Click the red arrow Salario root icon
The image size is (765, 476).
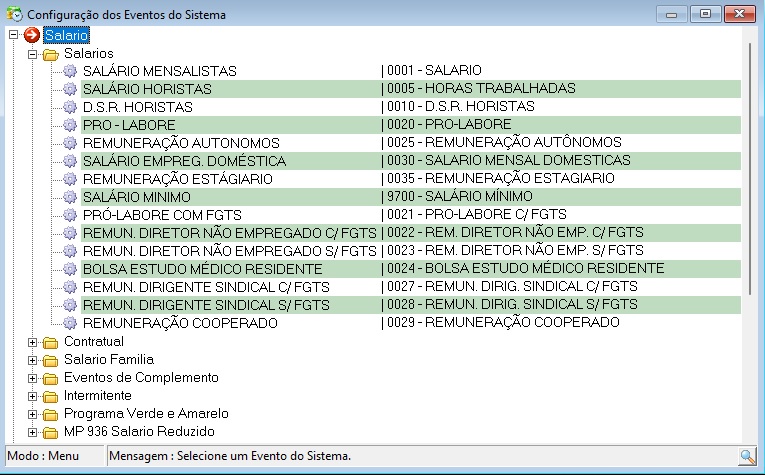(33, 35)
